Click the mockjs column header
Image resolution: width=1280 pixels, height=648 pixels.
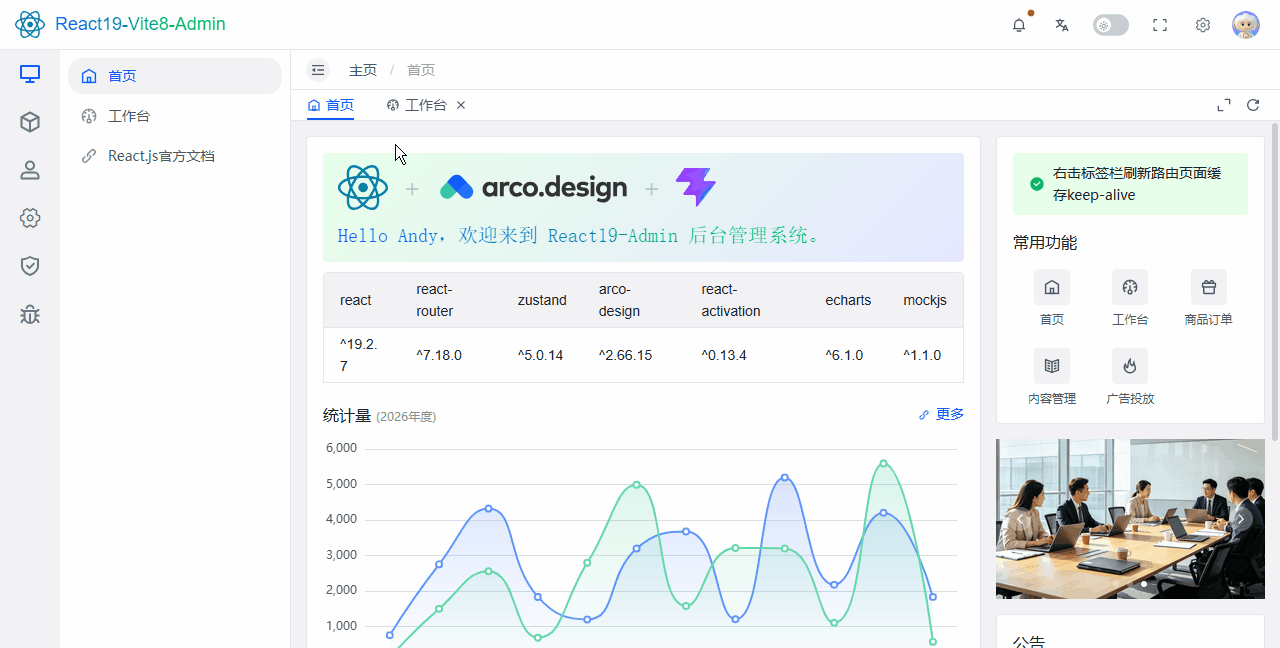(x=925, y=300)
